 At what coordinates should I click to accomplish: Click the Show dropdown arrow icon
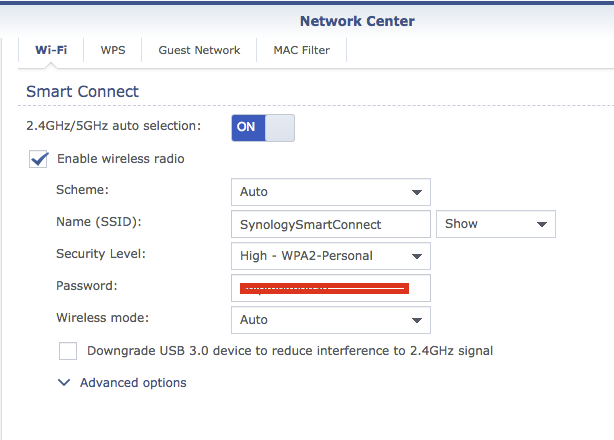[x=541, y=224]
